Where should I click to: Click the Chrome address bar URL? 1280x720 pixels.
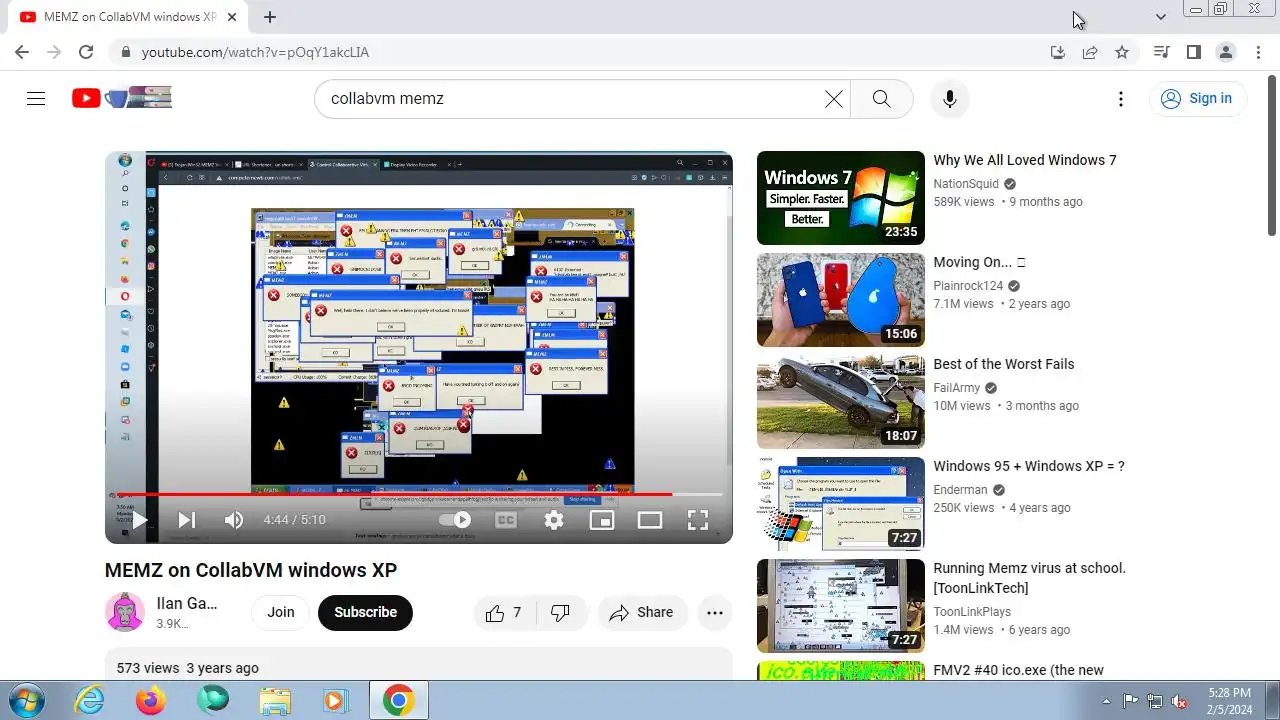pos(255,52)
